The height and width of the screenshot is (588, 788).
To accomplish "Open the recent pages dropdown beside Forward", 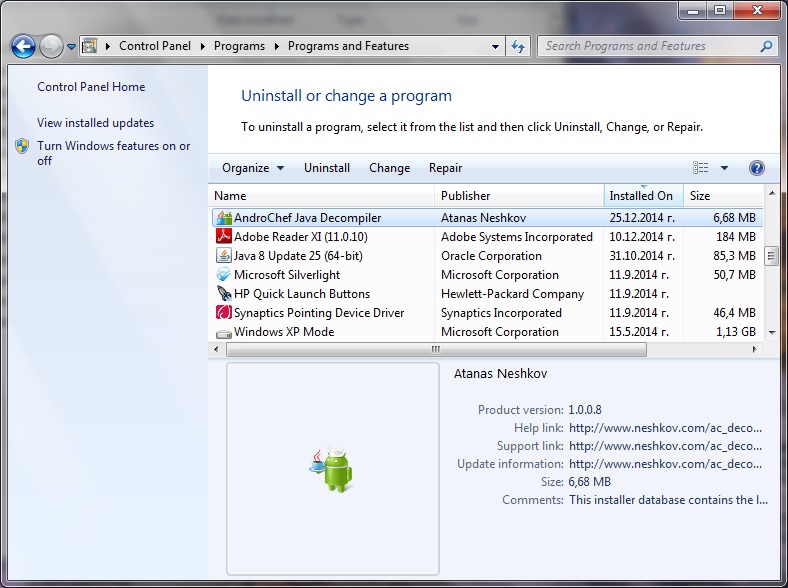I will 71,47.
